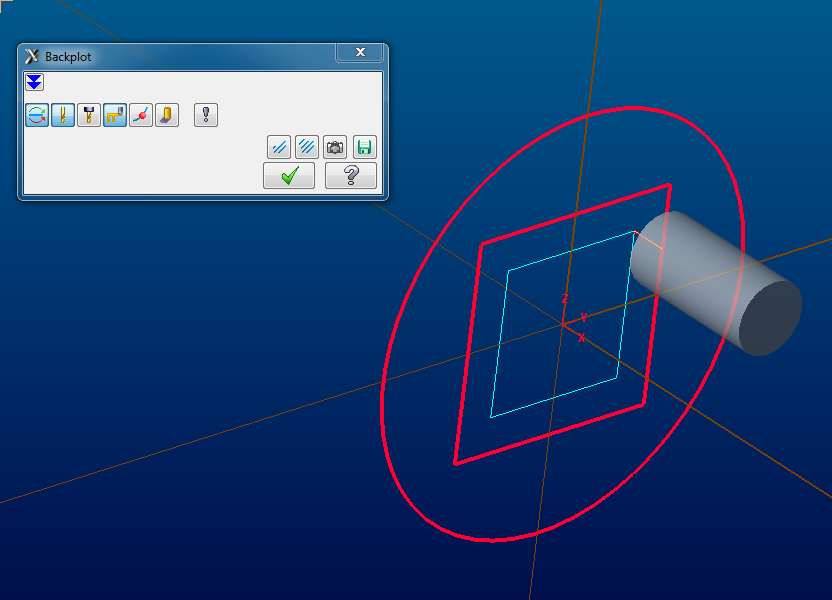Toggle the display rapid moves icon
The height and width of the screenshot is (600, 832).
click(x=115, y=115)
